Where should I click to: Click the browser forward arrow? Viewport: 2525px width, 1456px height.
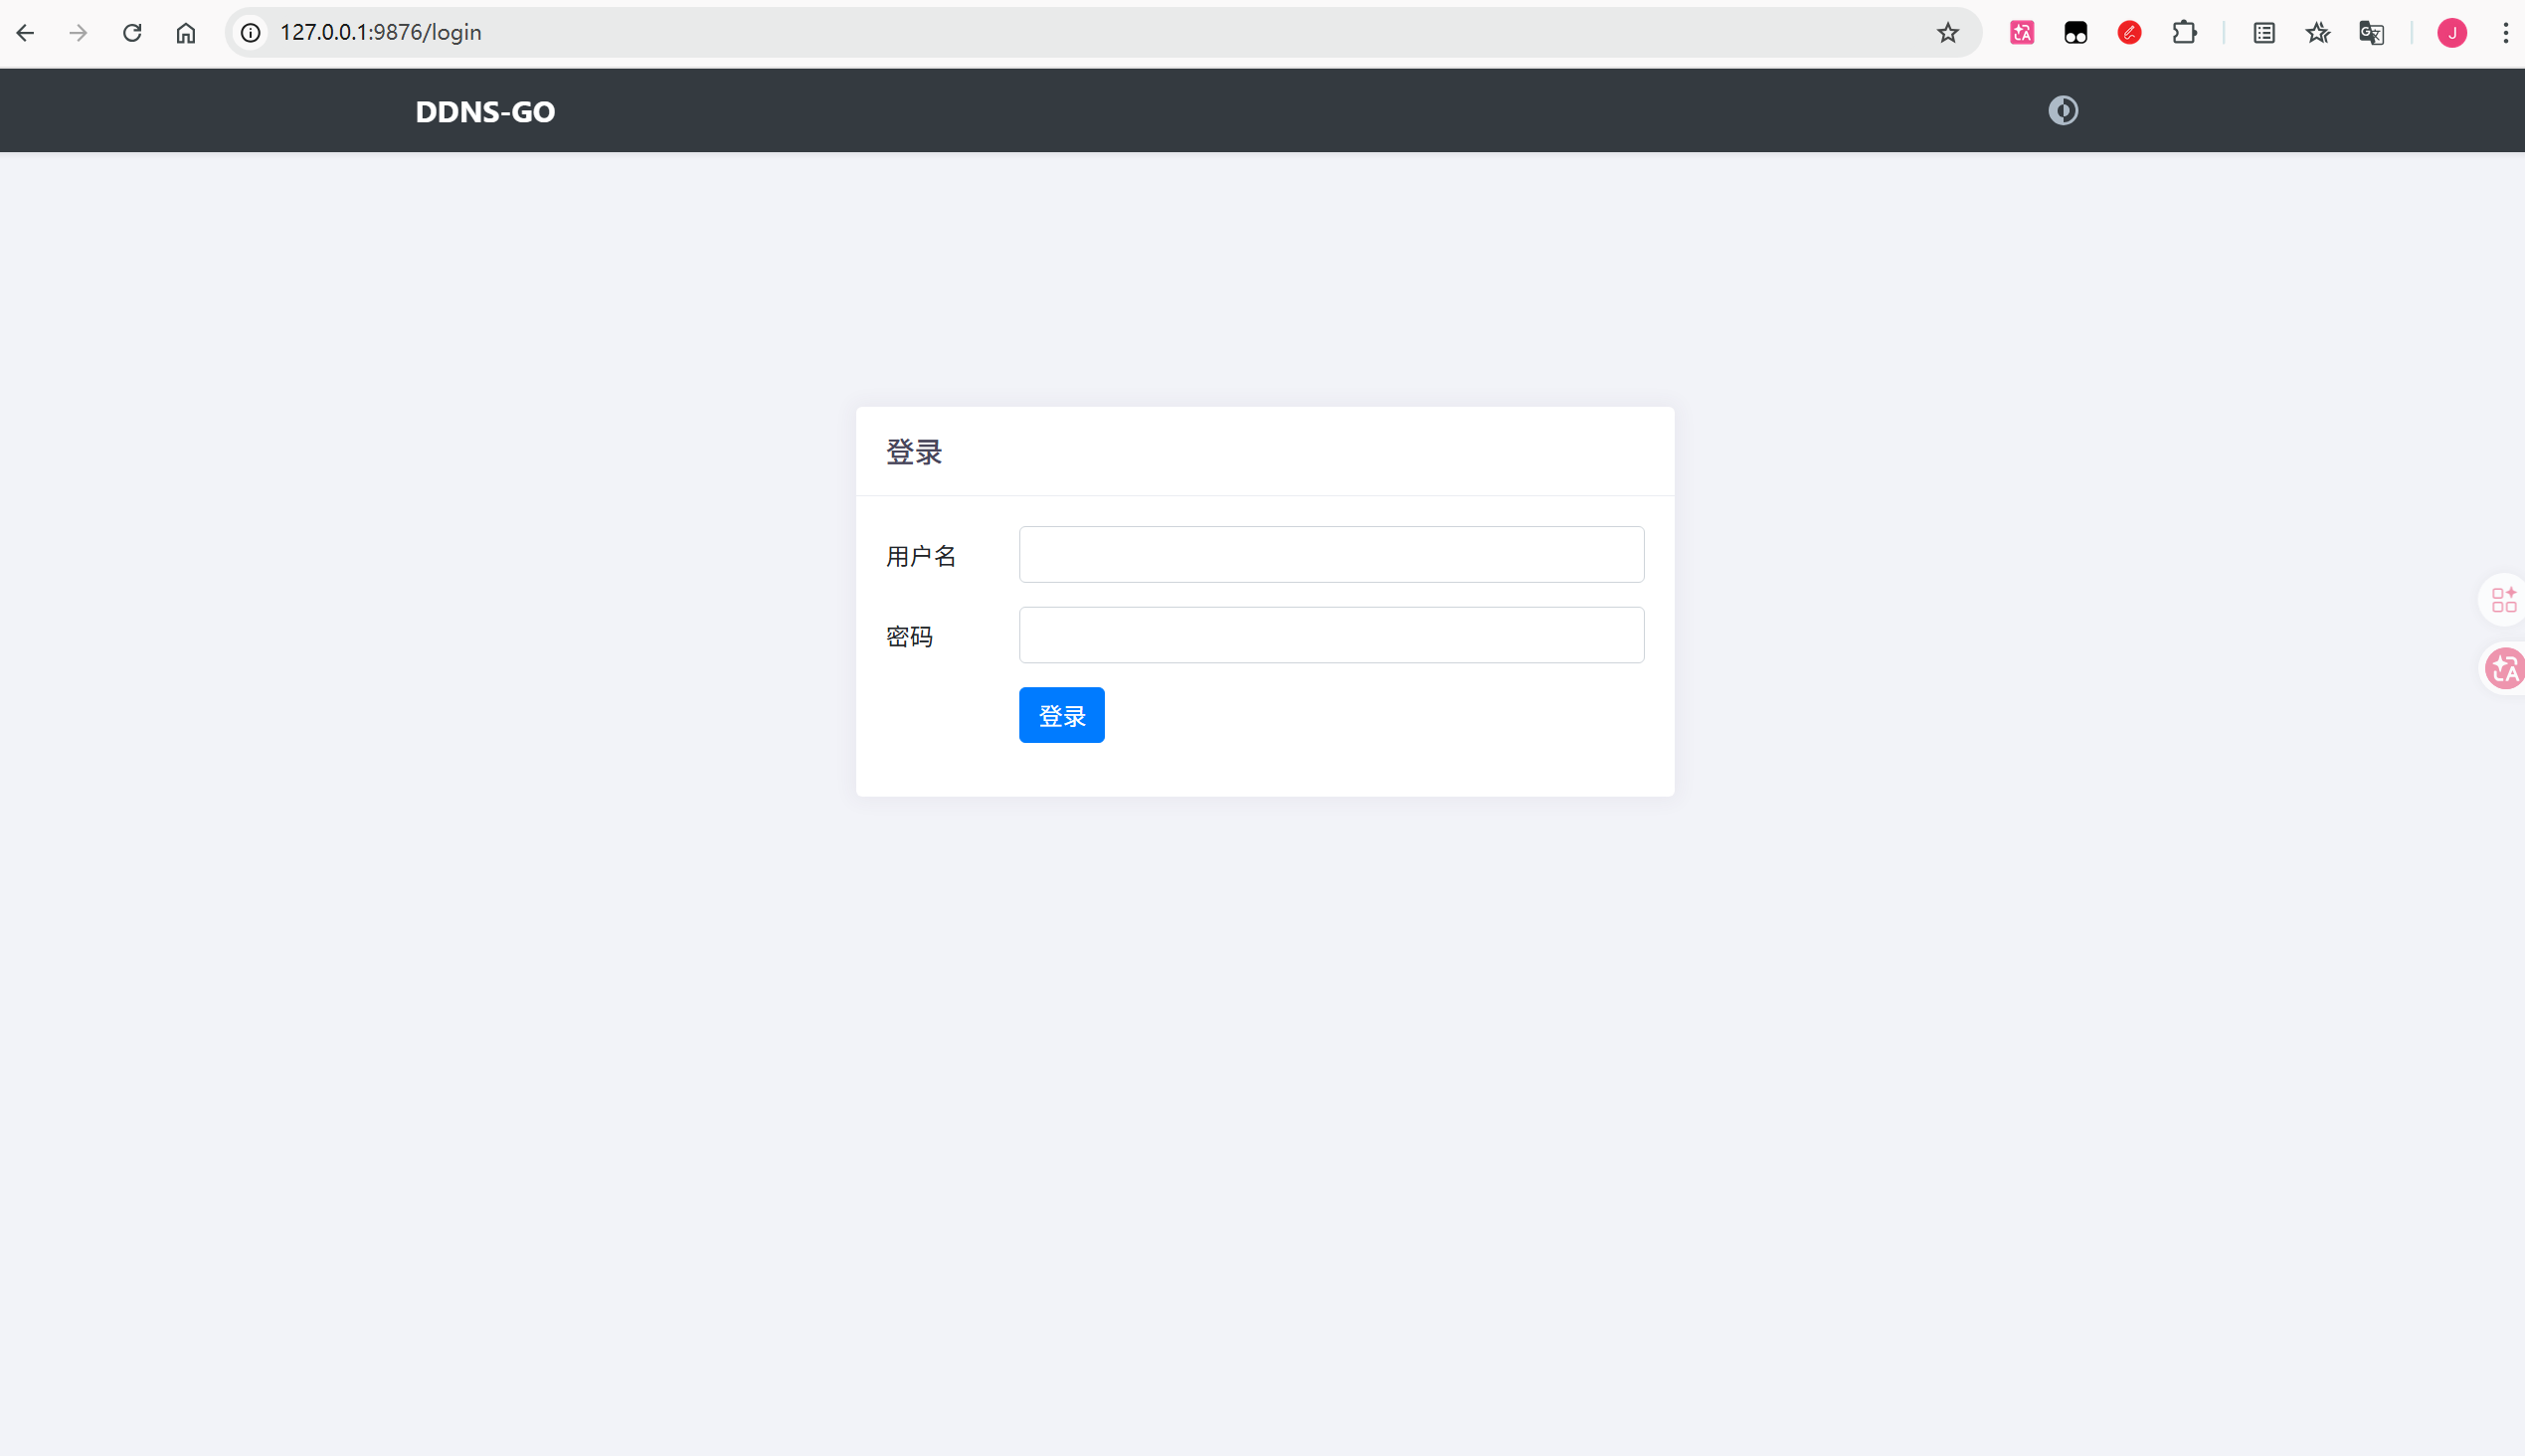click(78, 33)
